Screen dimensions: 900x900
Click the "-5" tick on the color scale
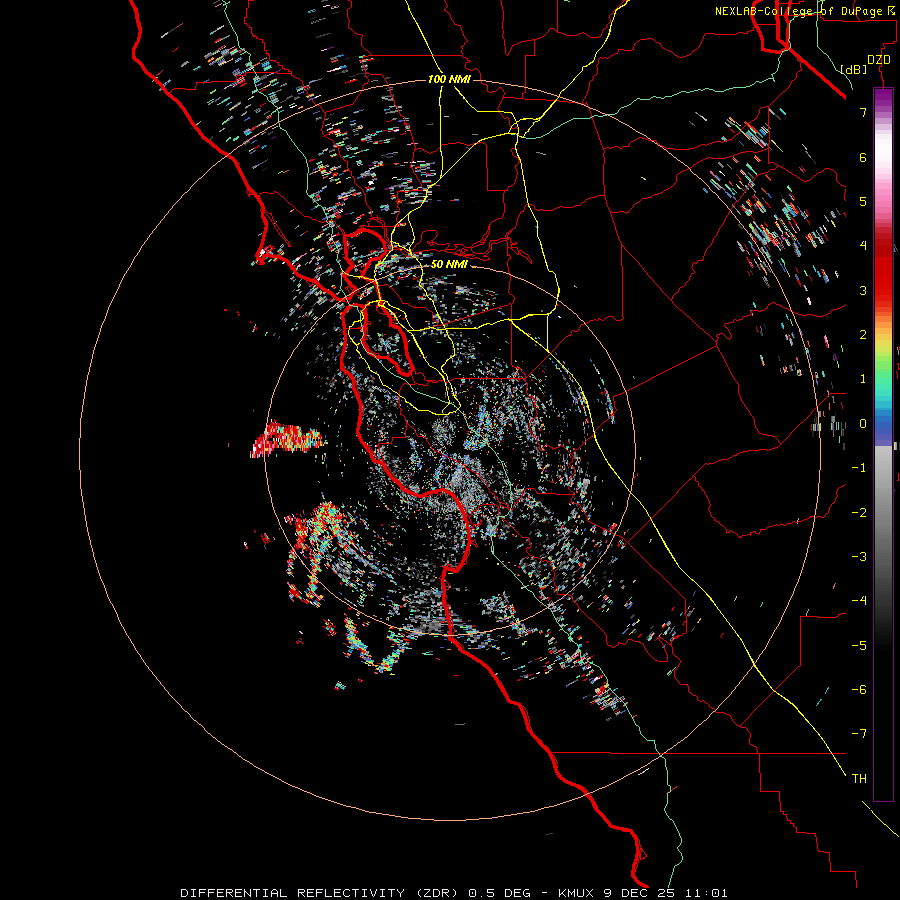click(x=859, y=646)
